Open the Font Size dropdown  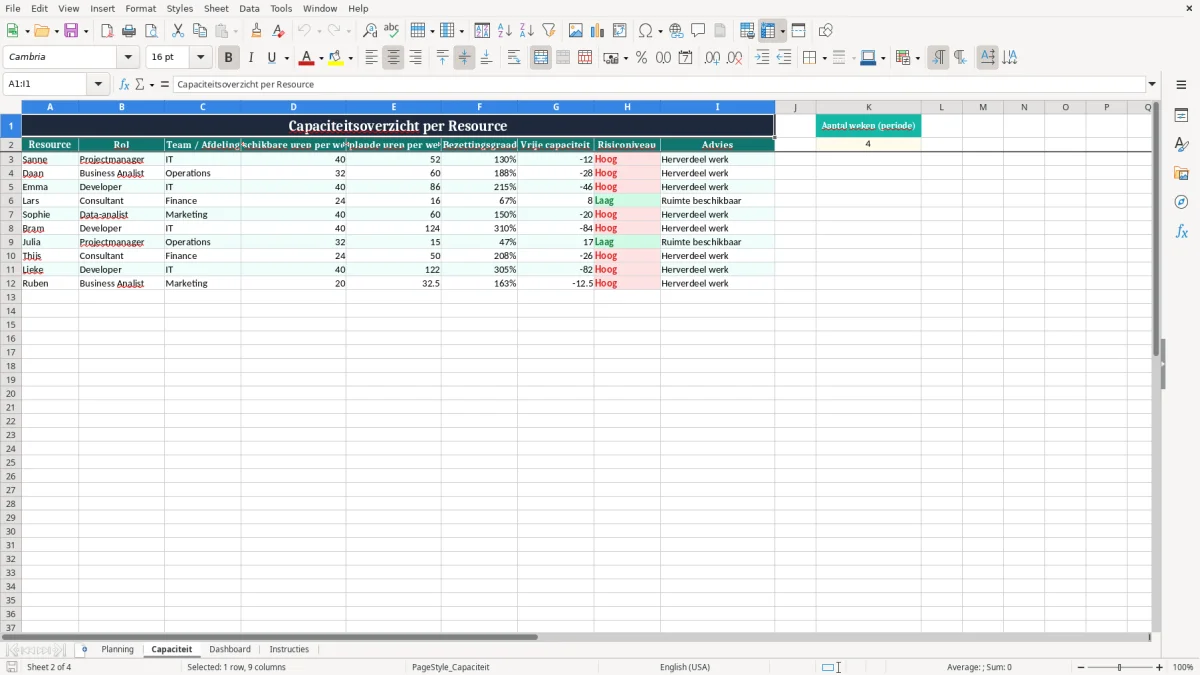tap(200, 58)
